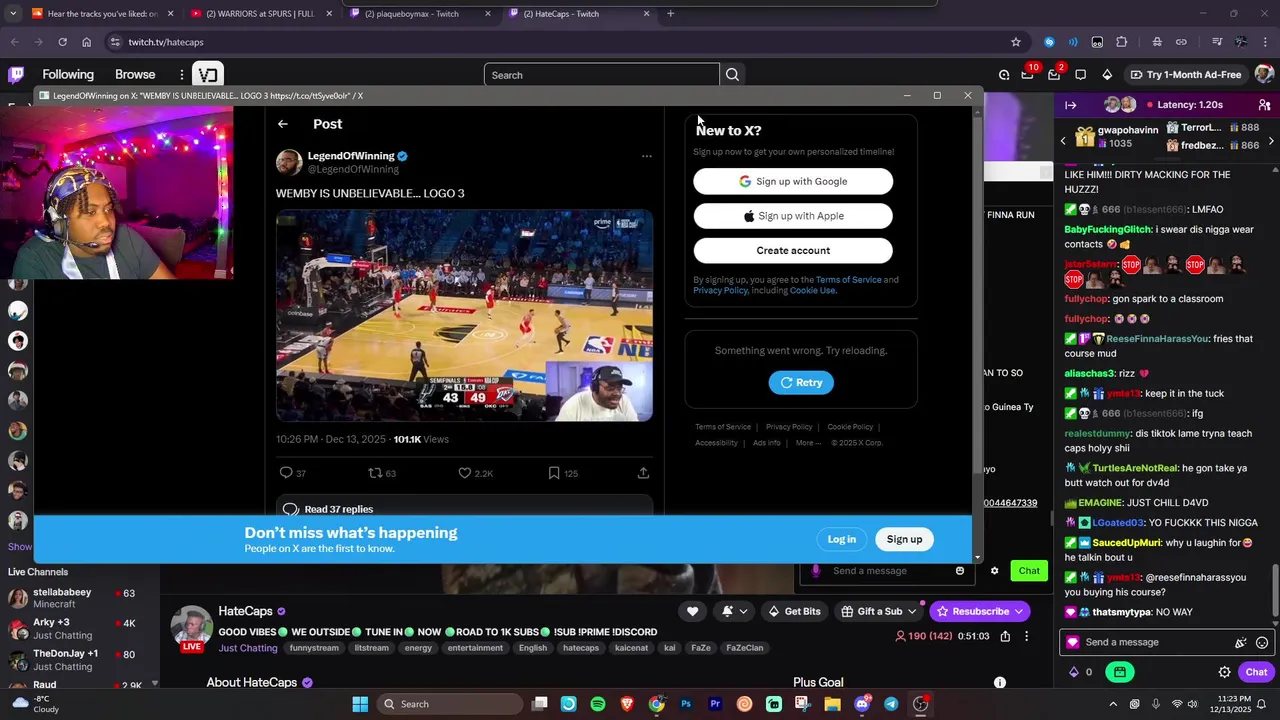The width and height of the screenshot is (1280, 720).
Task: Open Spotify from the taskbar
Action: pos(598,704)
